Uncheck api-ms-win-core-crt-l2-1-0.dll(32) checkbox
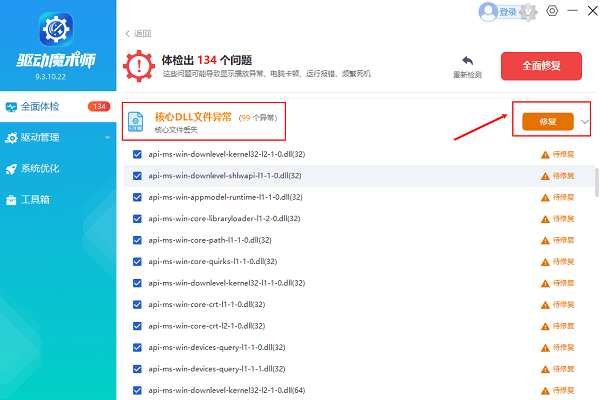Image resolution: width=600 pixels, height=400 pixels. [137, 326]
